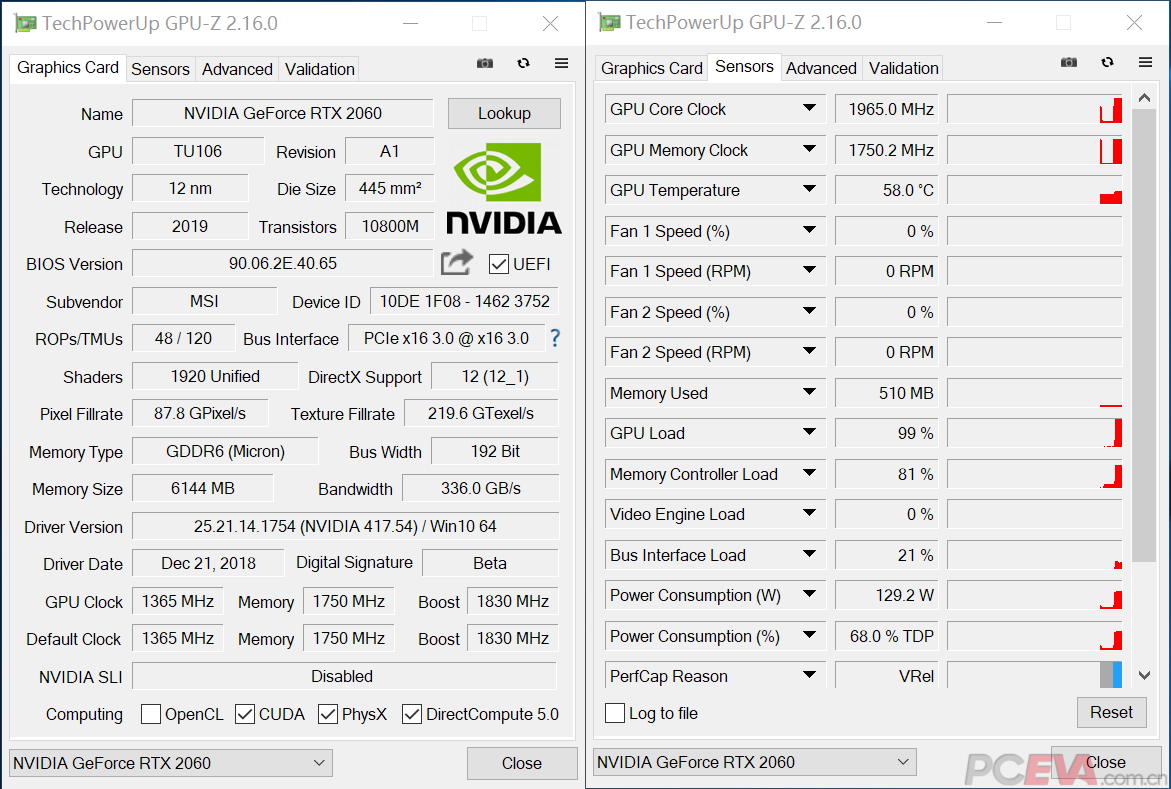Open Fan 1 Speed (RPM) sensor dropdown

pyautogui.click(x=809, y=270)
